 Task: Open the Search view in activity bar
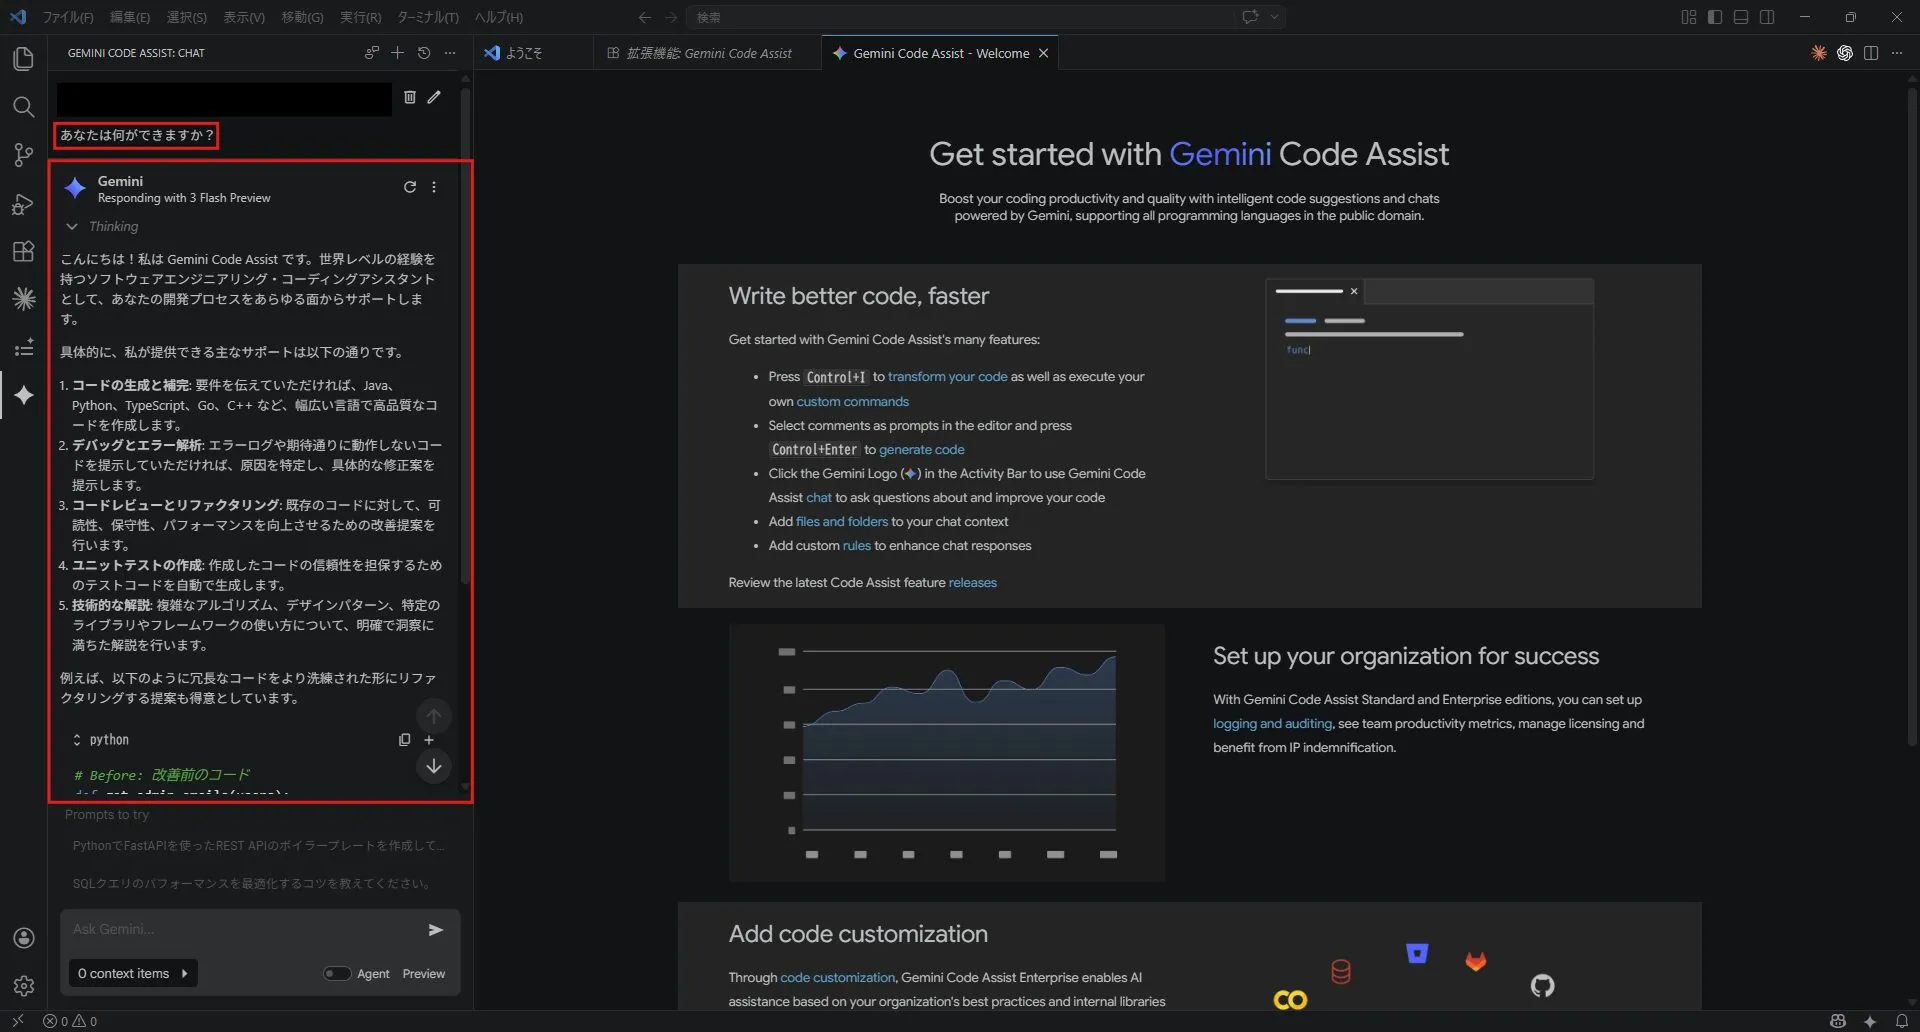click(23, 107)
